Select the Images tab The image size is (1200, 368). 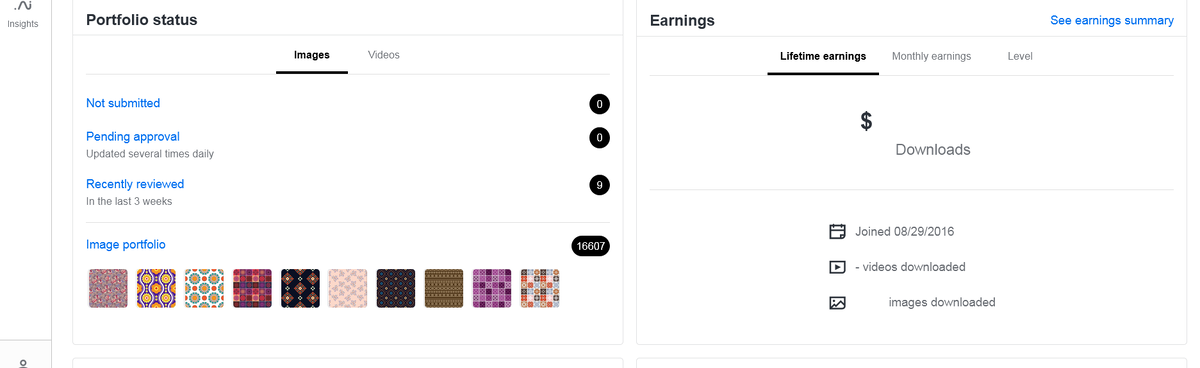[312, 55]
